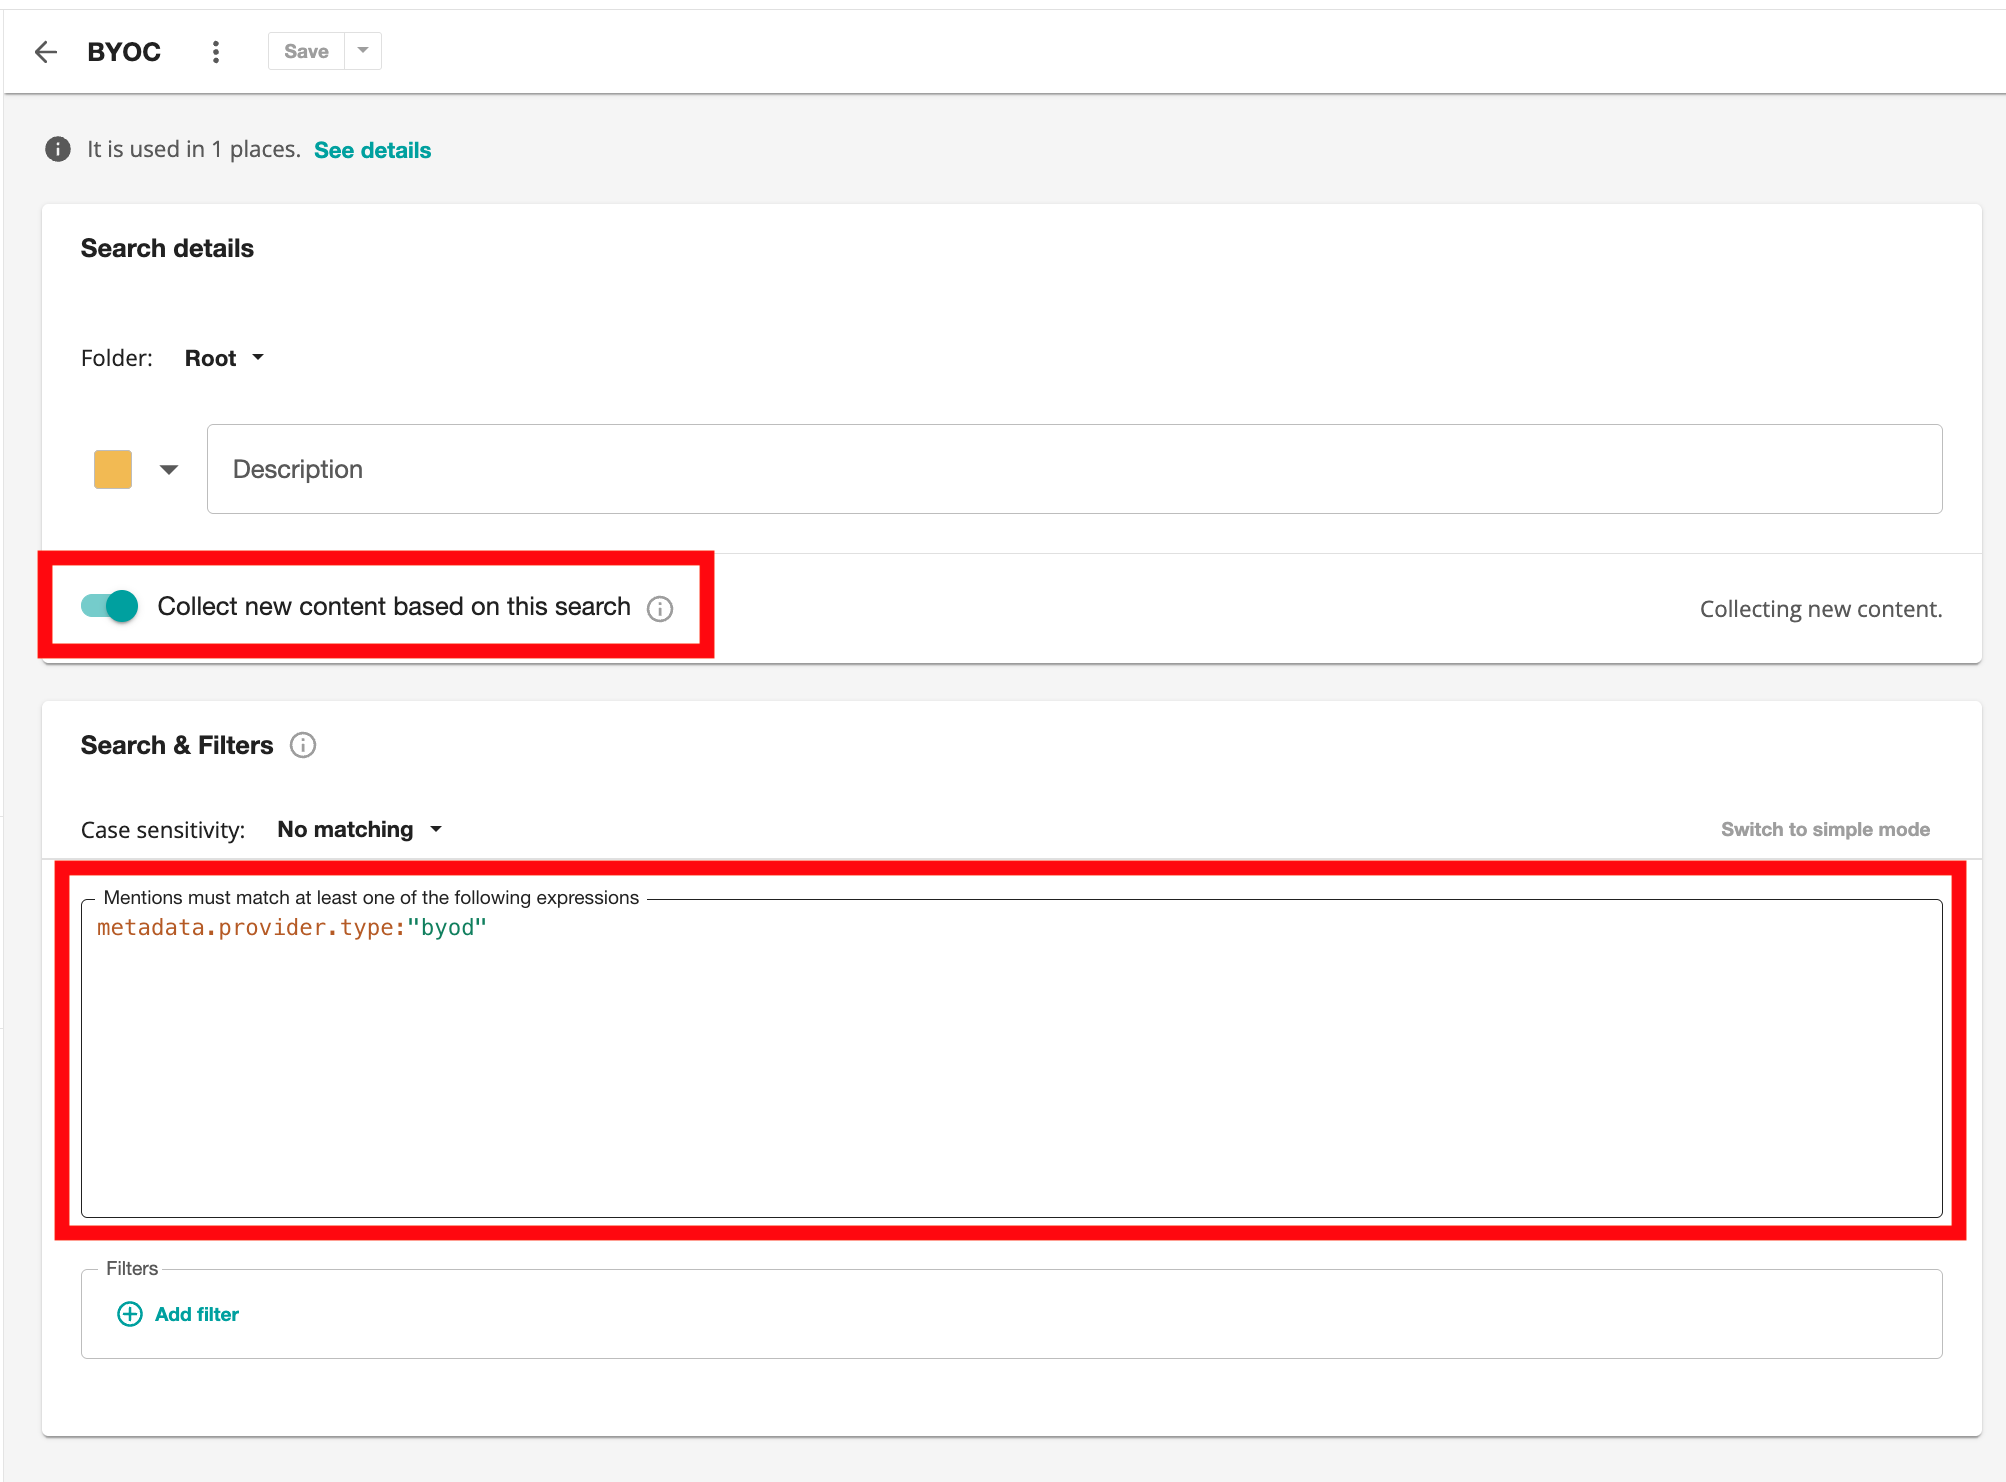This screenshot has height=1482, width=2006.
Task: Click info icon beside Search & Filters
Action: click(303, 745)
